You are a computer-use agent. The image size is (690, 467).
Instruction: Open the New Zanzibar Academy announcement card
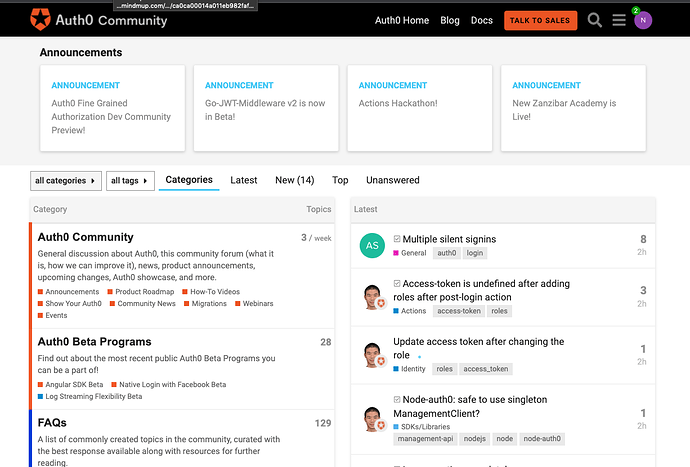(573, 108)
